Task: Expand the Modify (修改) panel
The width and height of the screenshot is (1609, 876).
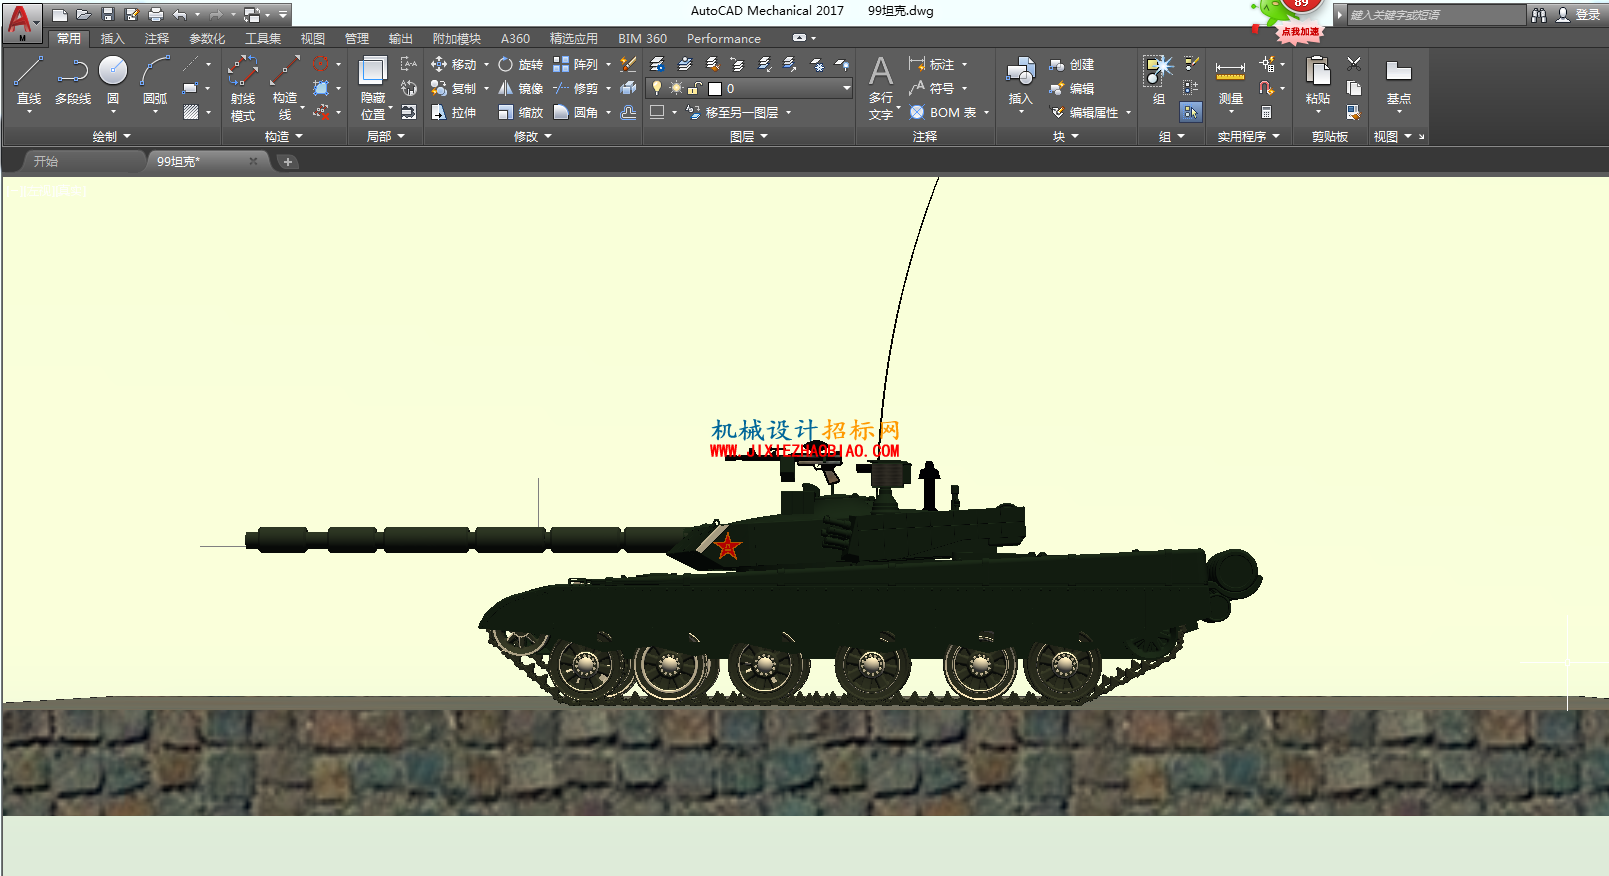Action: click(x=533, y=136)
